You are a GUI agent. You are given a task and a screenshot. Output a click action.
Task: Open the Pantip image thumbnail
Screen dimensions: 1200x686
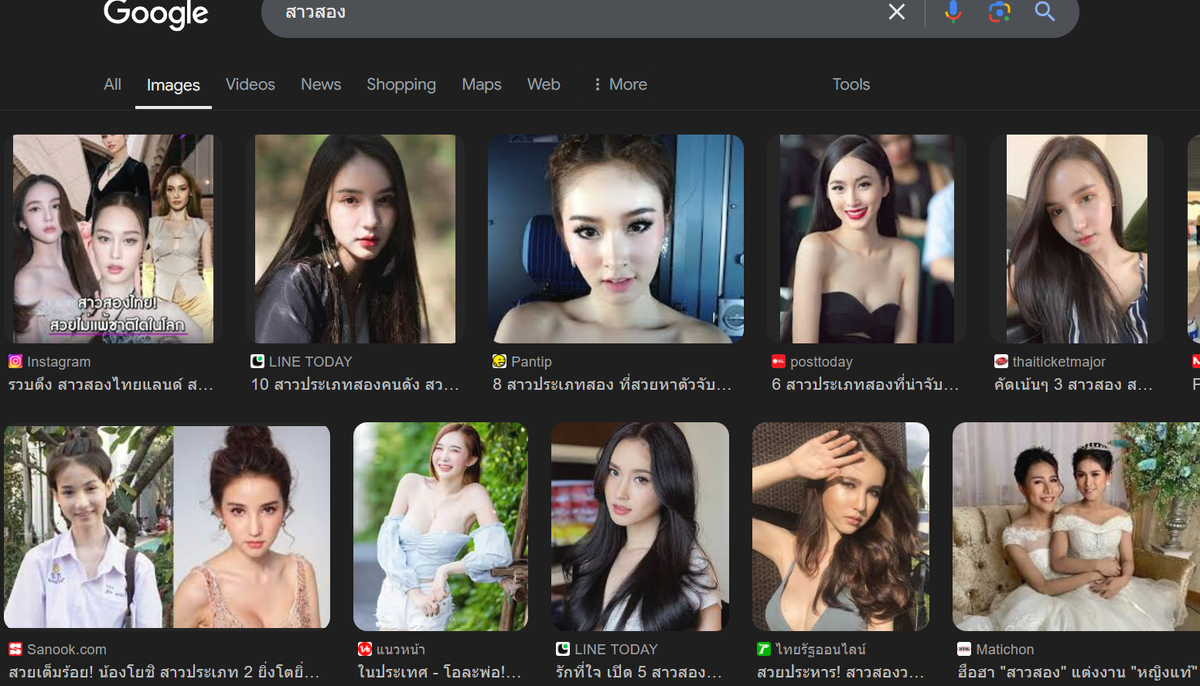pos(615,238)
